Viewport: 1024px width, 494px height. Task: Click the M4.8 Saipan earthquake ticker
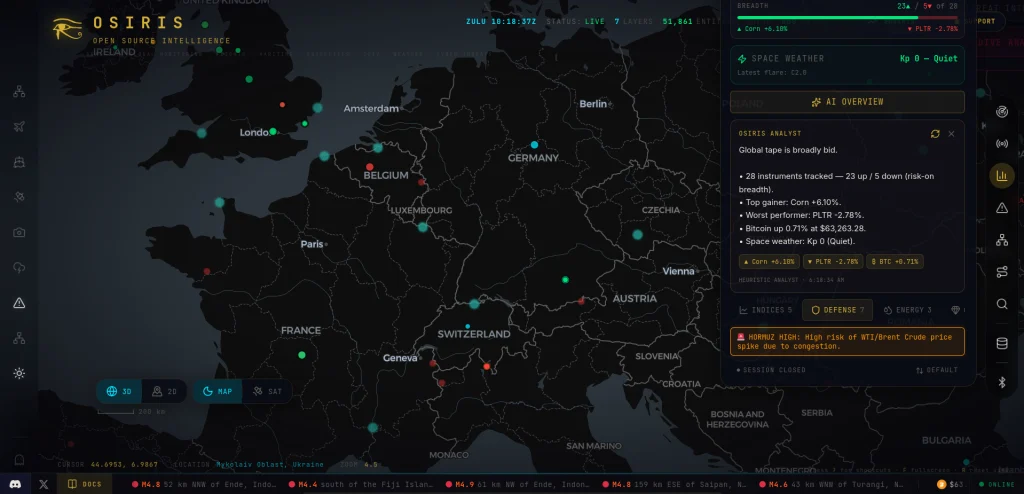pyautogui.click(x=675, y=484)
